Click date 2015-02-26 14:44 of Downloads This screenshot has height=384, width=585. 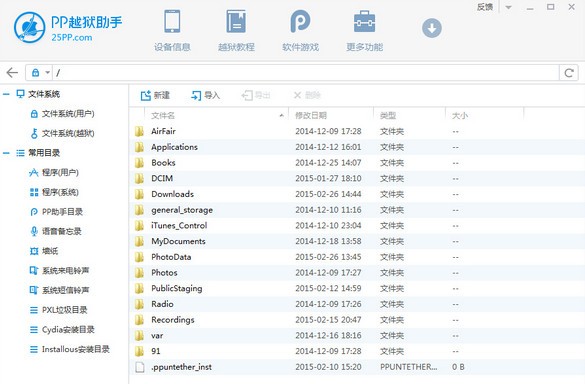328,194
